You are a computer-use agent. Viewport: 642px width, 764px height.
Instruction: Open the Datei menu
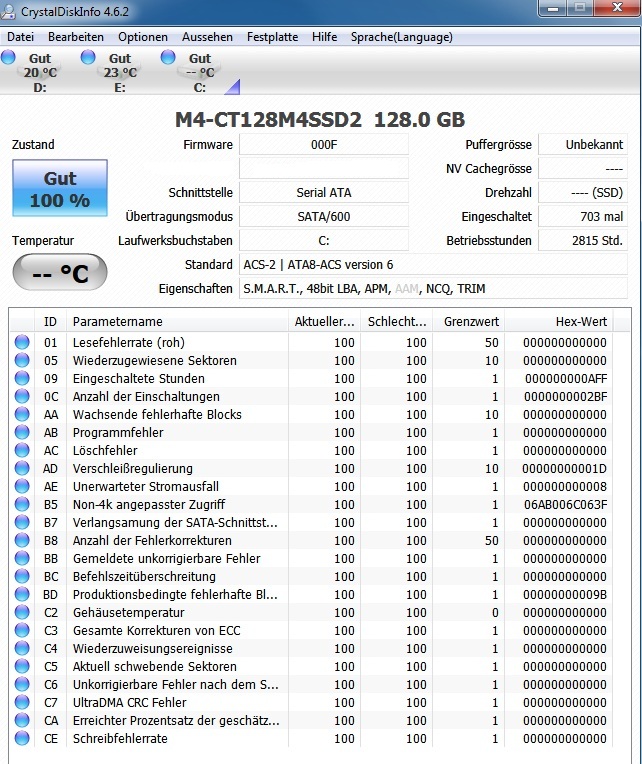pyautogui.click(x=20, y=37)
